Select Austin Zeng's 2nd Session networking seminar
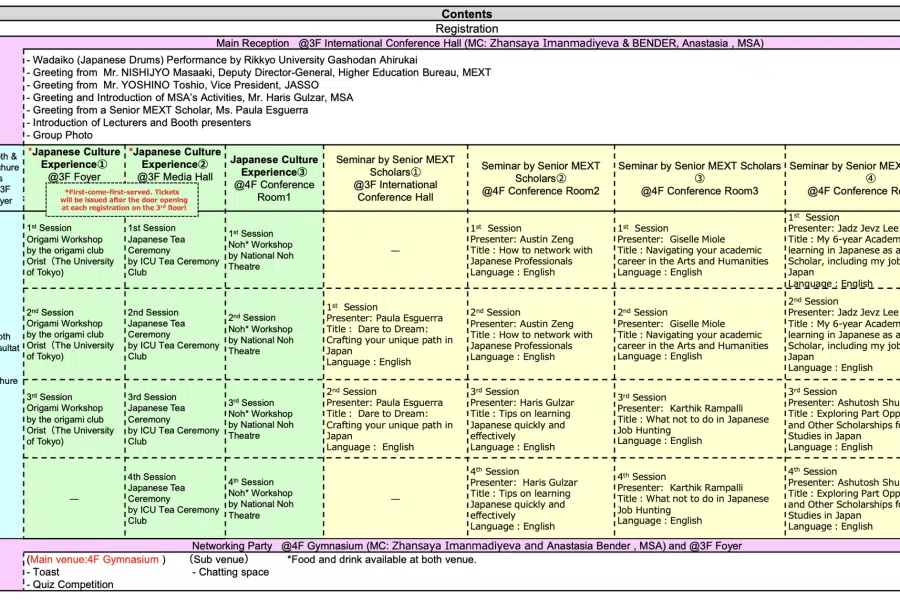The image size is (900, 600). 540,334
